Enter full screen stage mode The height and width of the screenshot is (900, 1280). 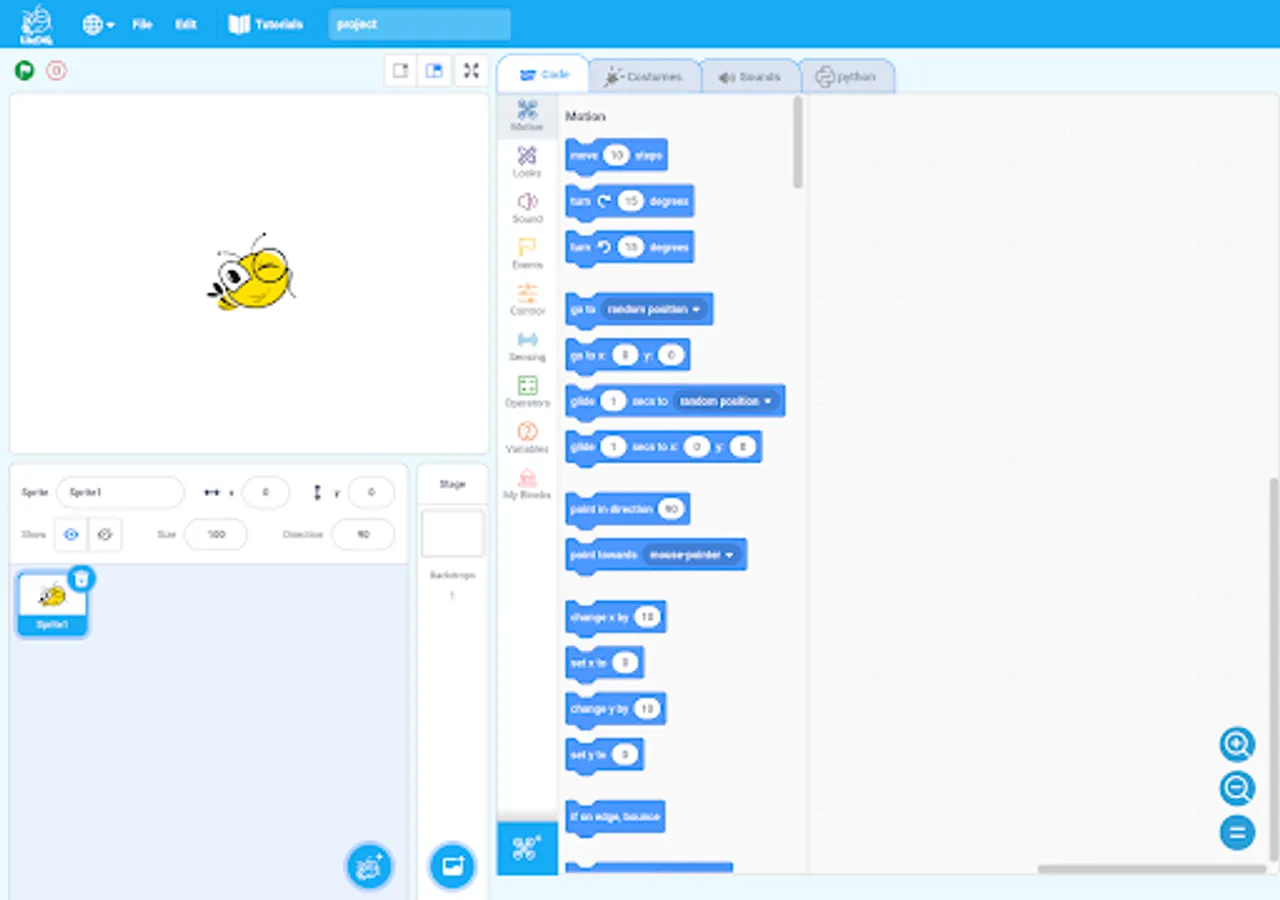[472, 71]
